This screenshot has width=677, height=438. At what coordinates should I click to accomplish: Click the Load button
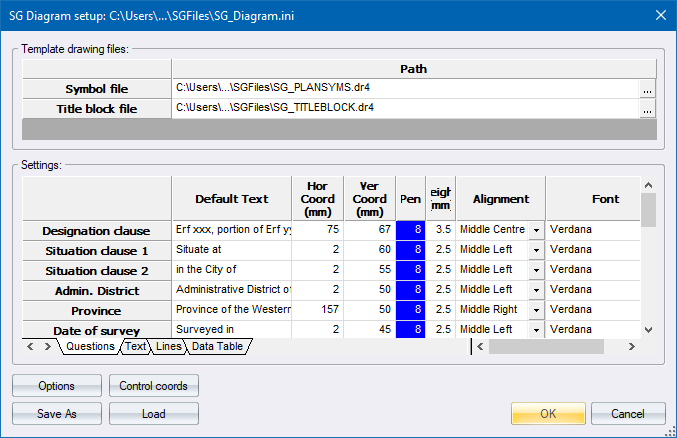(153, 413)
